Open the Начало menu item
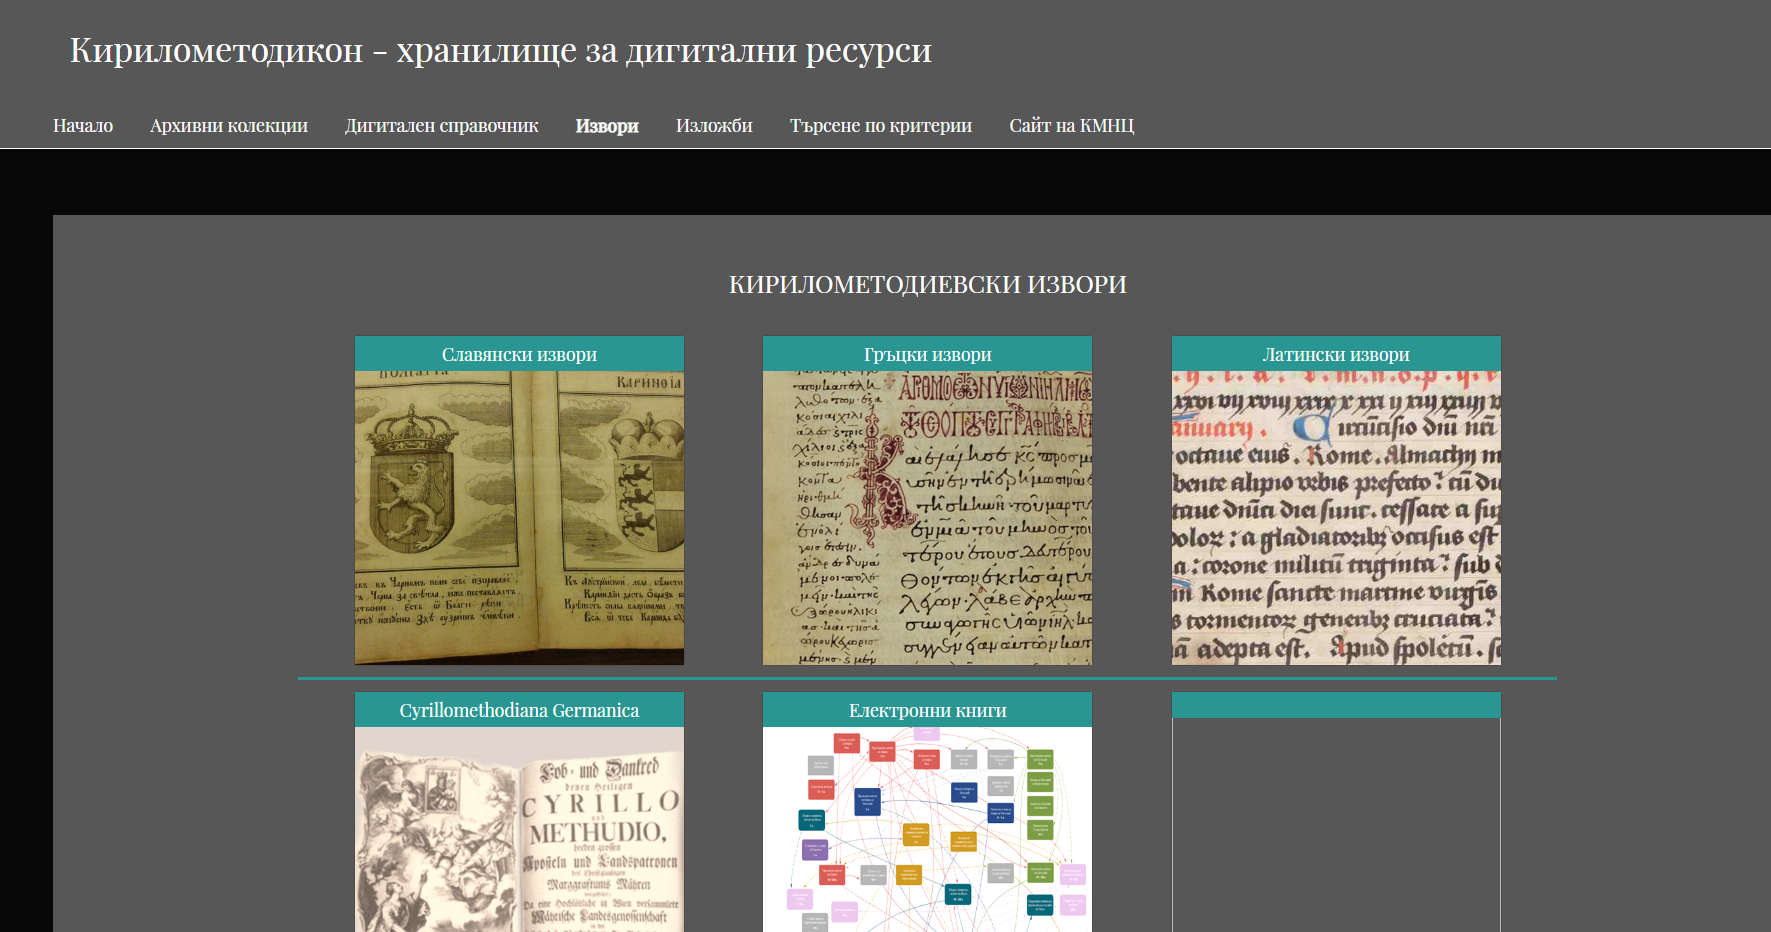Screen dimensions: 1771x932 pyautogui.click(x=83, y=126)
